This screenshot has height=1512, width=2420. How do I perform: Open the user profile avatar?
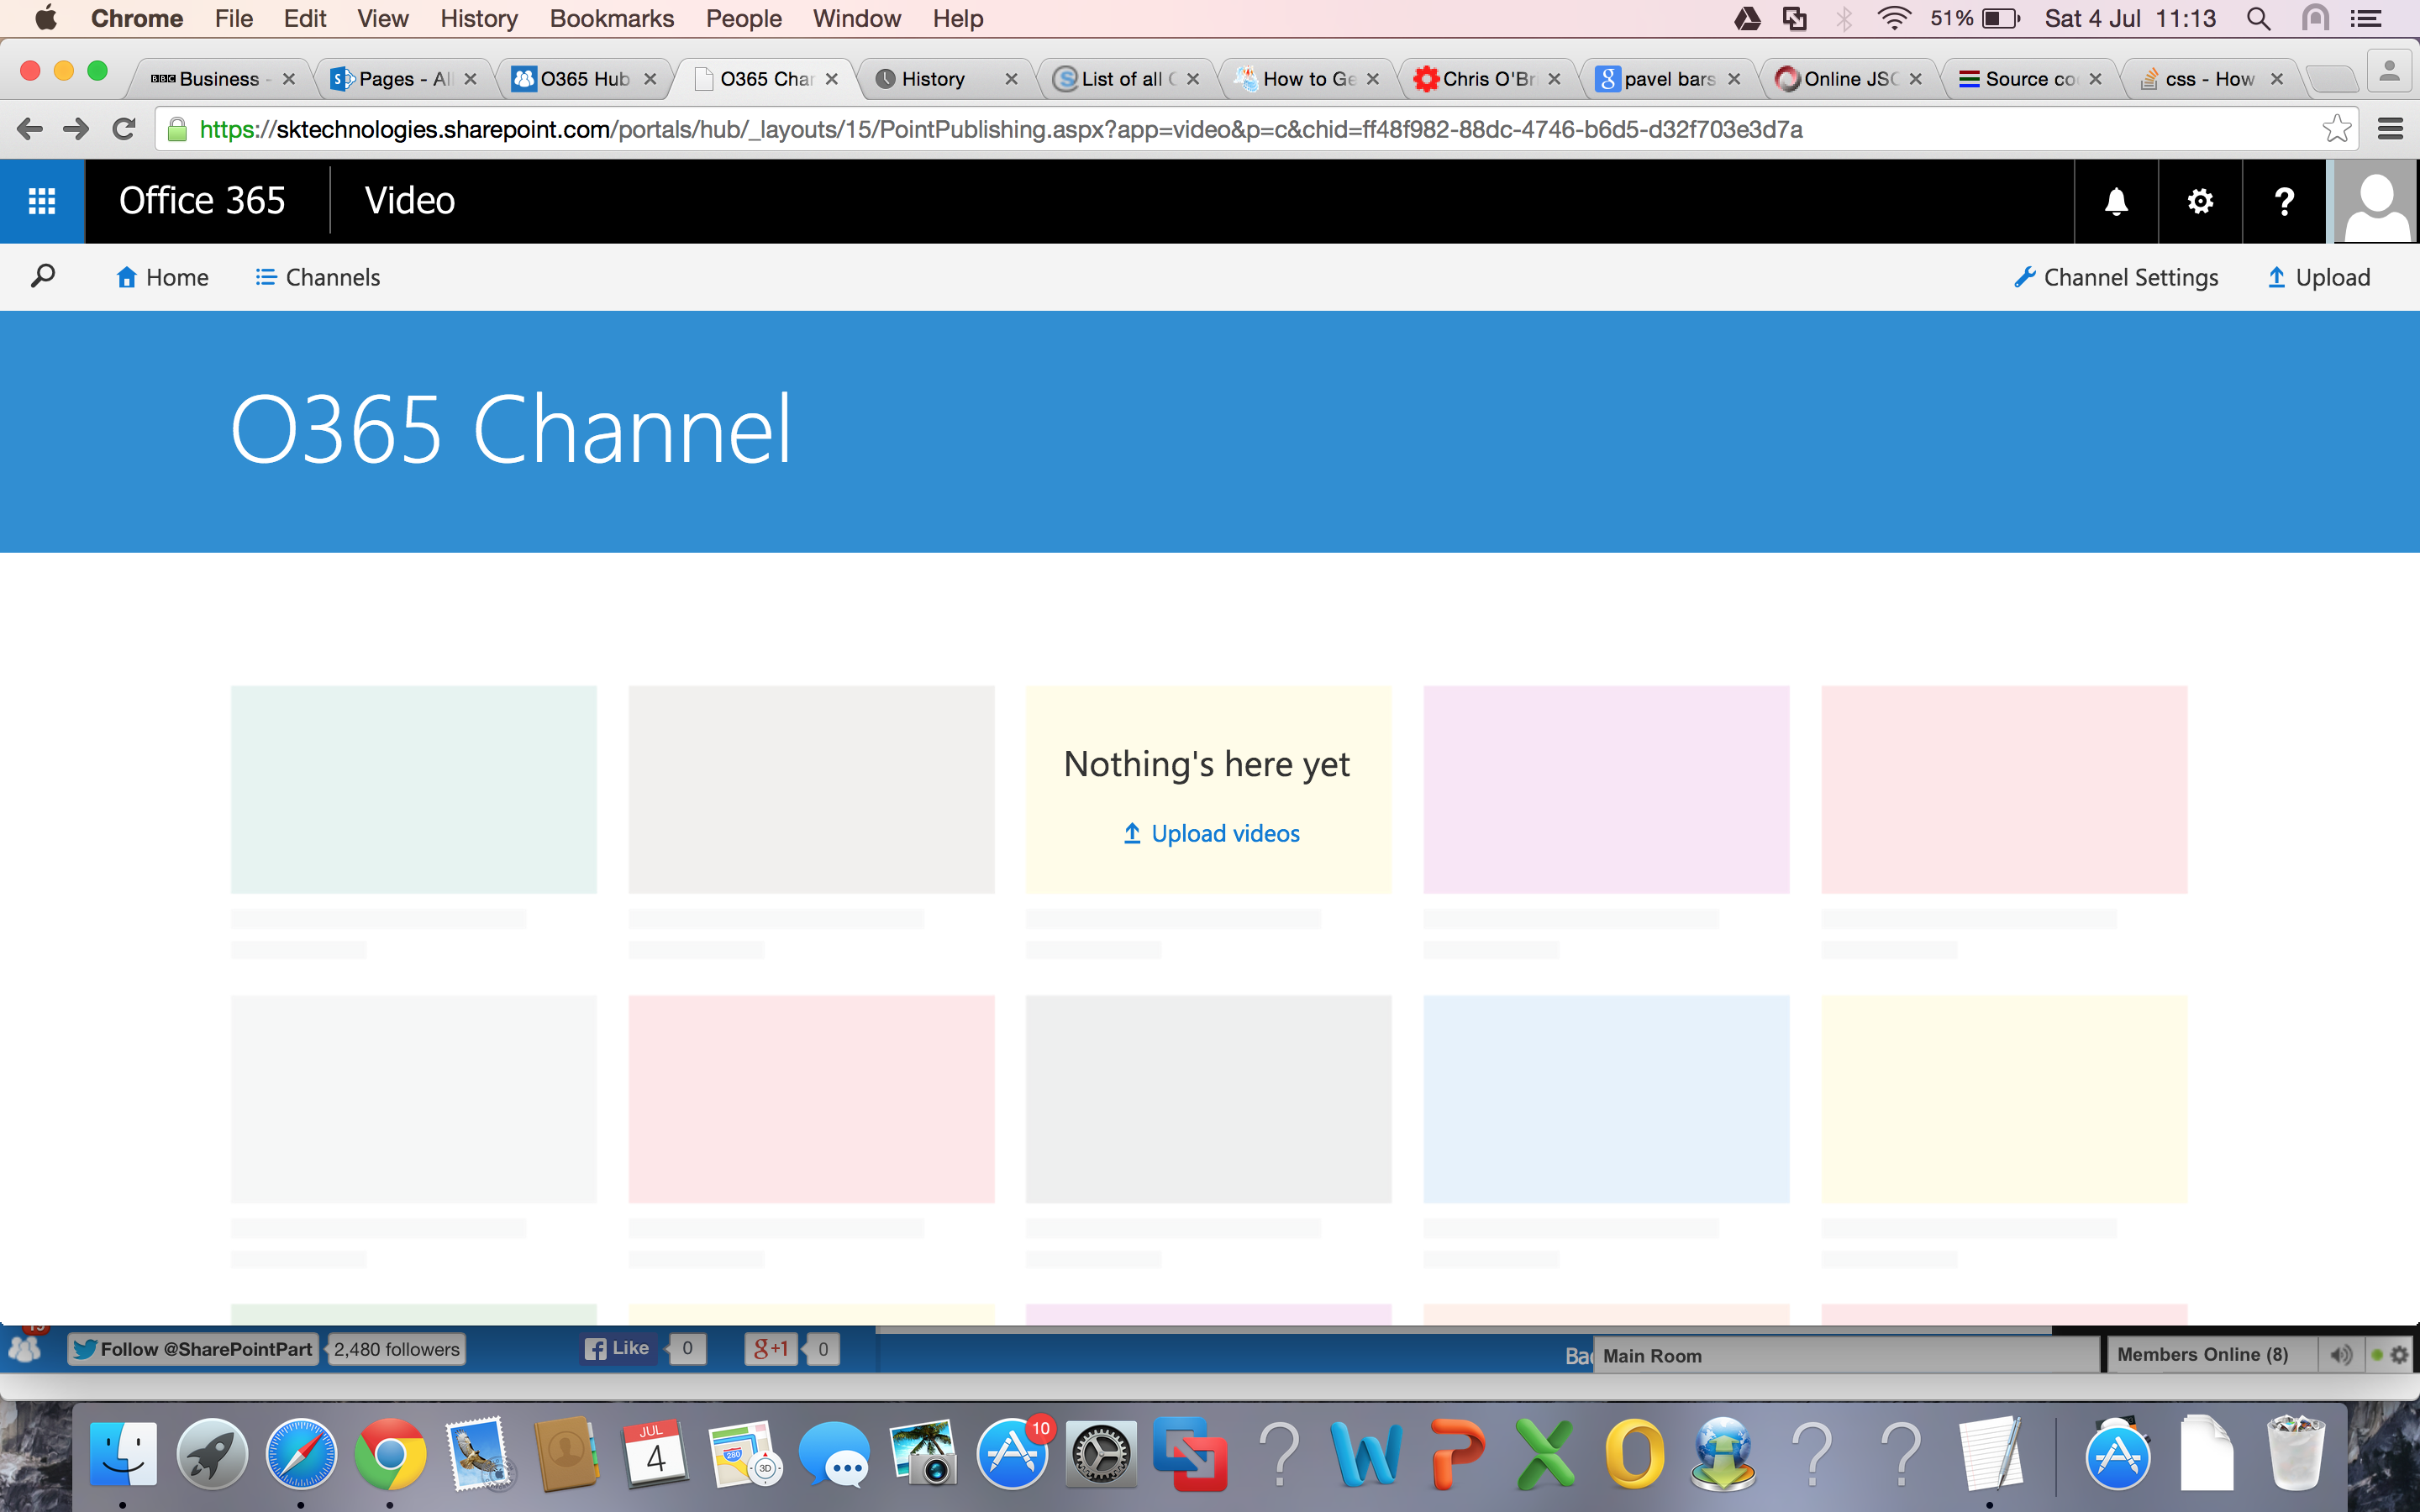(x=2376, y=201)
